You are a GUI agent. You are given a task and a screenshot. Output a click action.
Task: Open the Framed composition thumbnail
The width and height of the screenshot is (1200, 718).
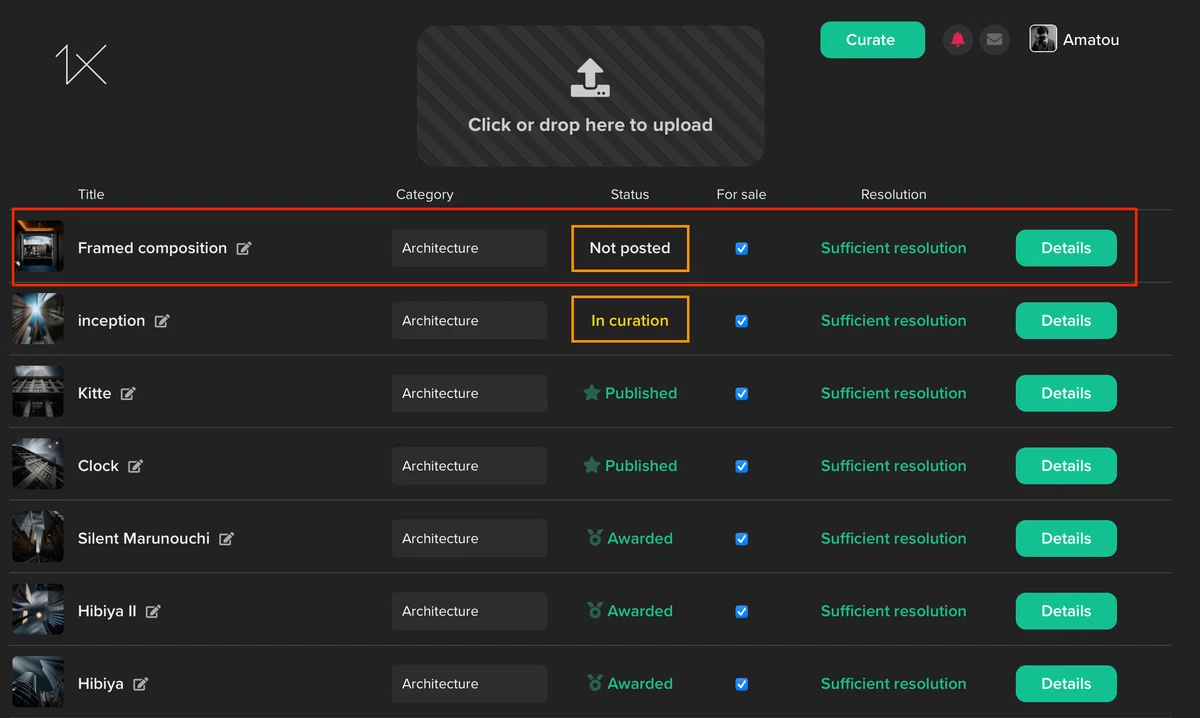pyautogui.click(x=38, y=247)
